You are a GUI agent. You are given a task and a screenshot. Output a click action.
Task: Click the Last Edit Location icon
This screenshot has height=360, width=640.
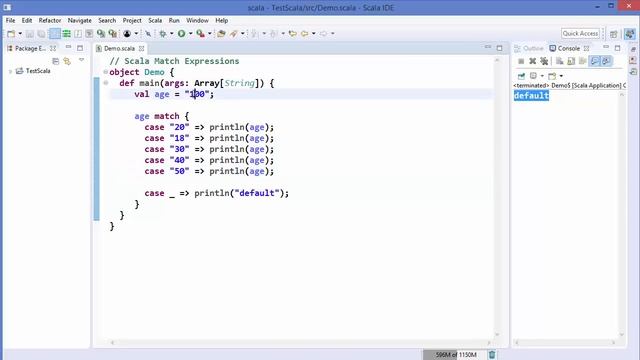[292, 33]
